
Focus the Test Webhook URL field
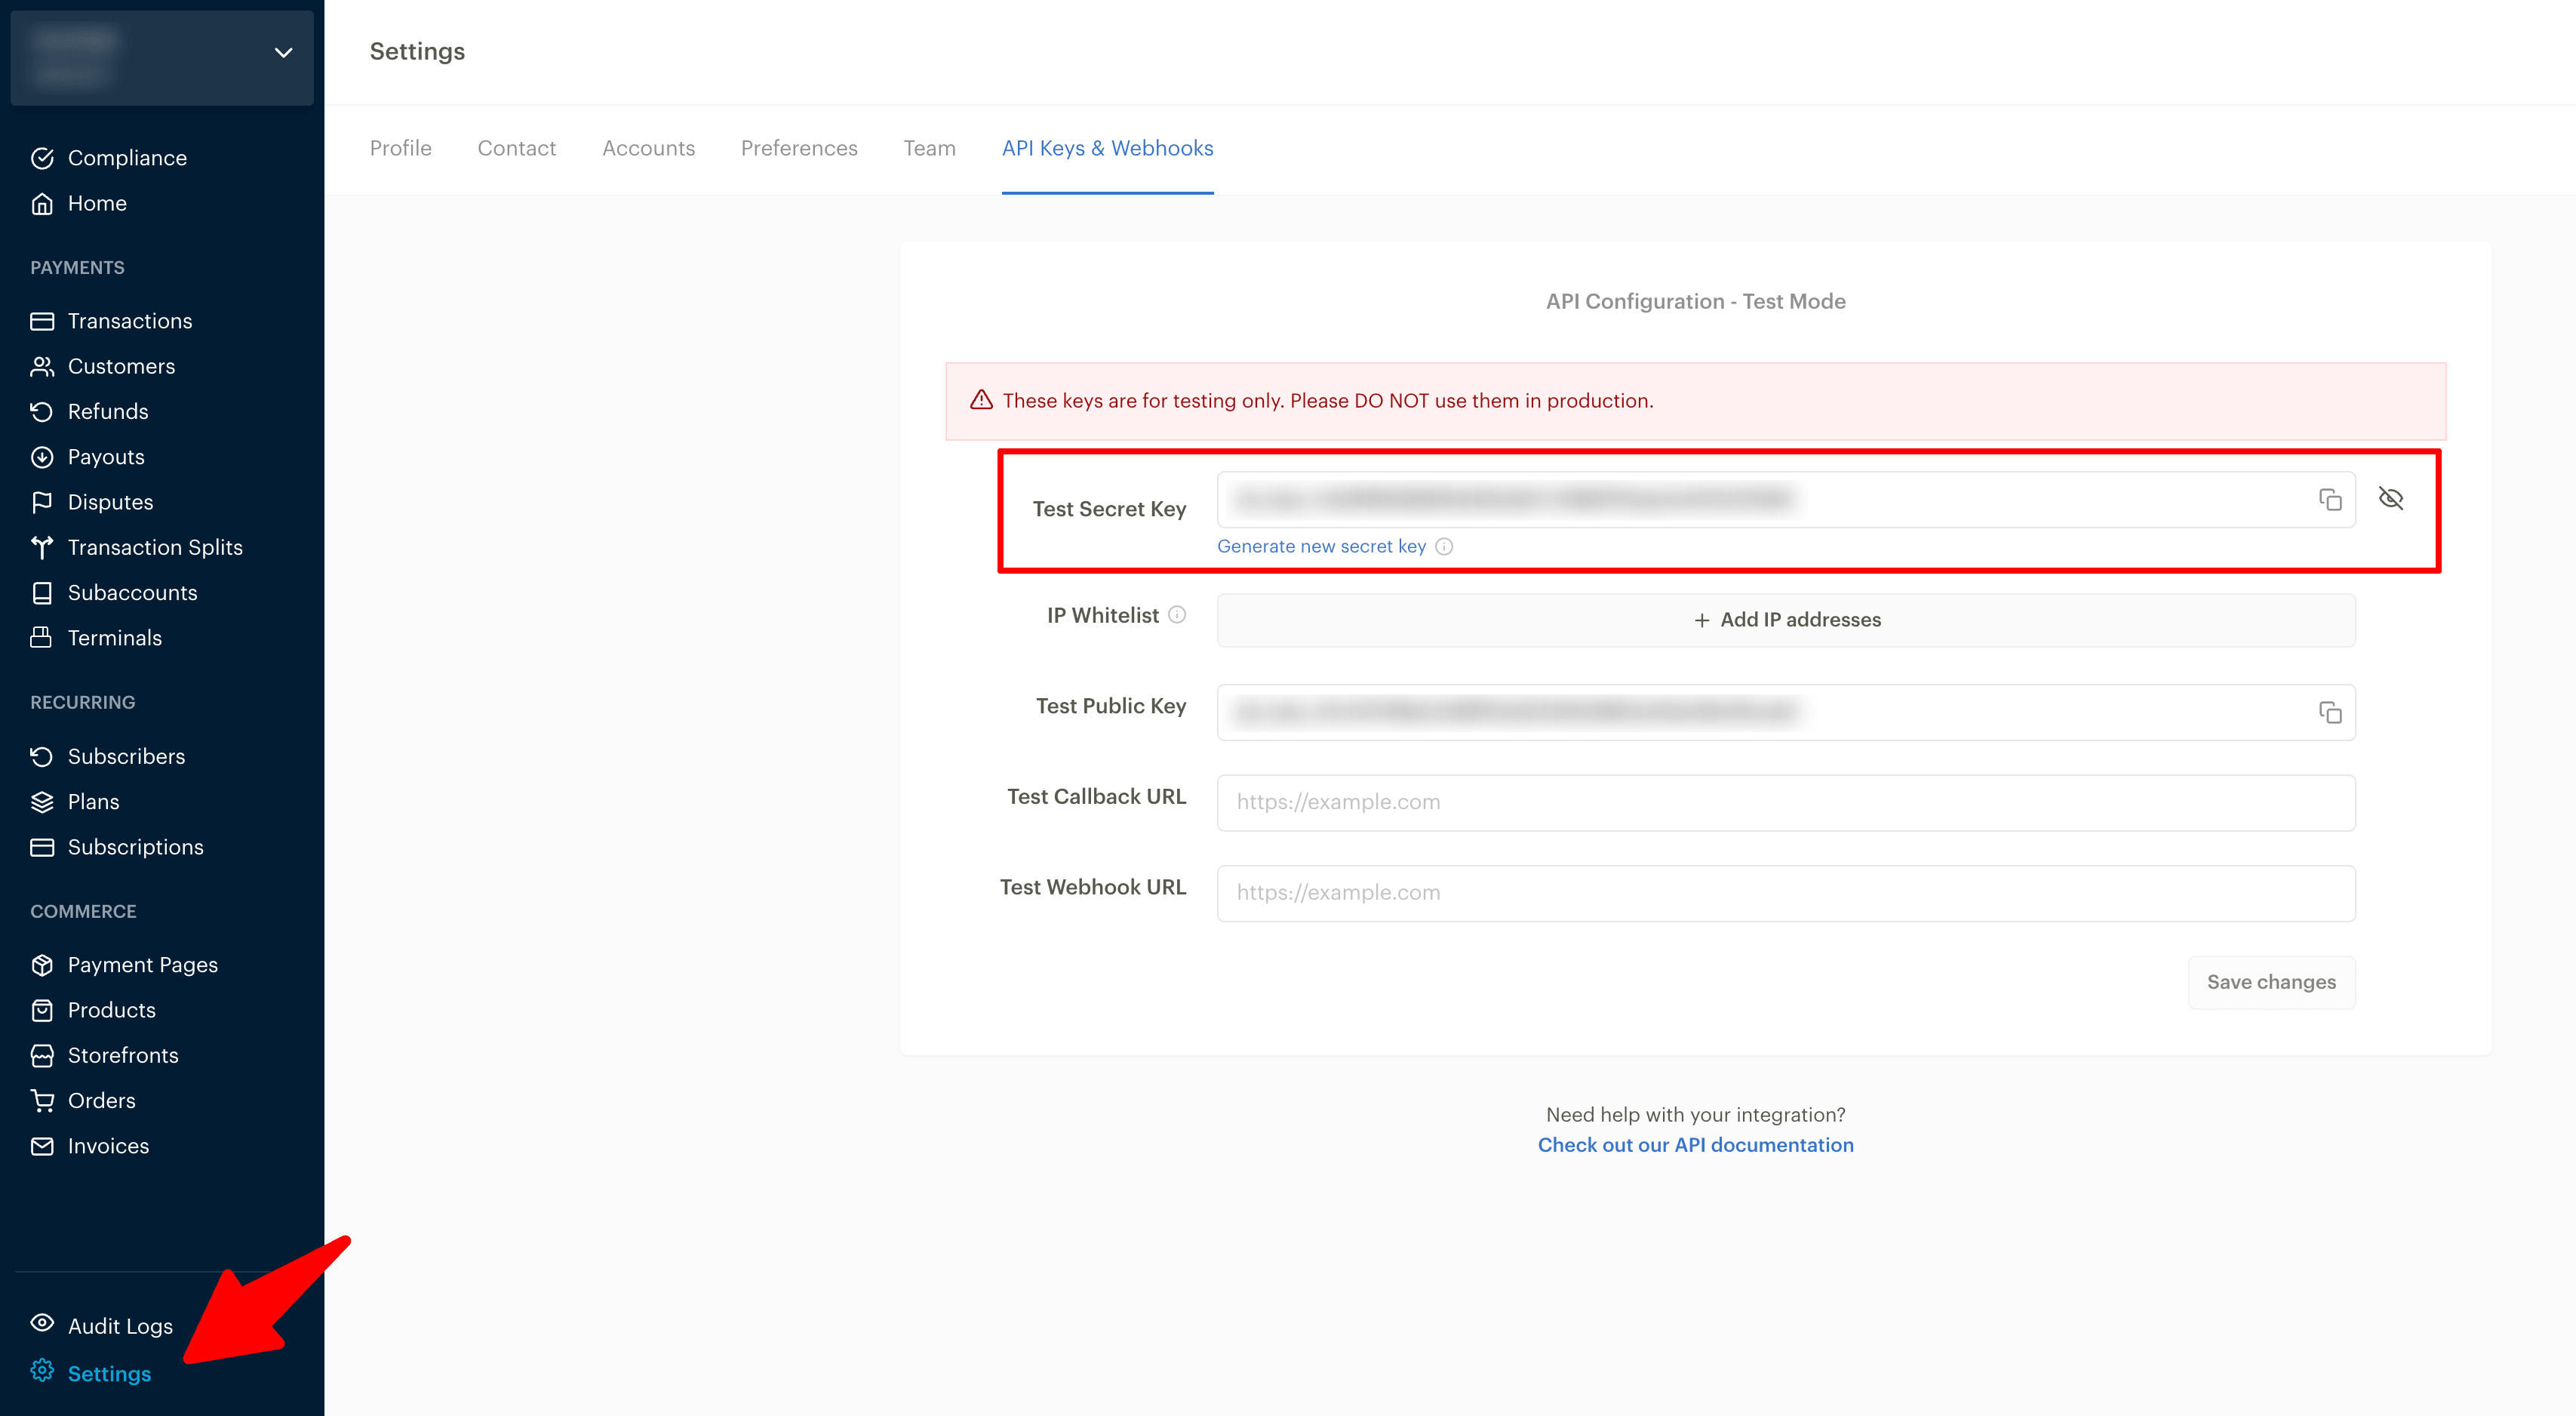1786,893
